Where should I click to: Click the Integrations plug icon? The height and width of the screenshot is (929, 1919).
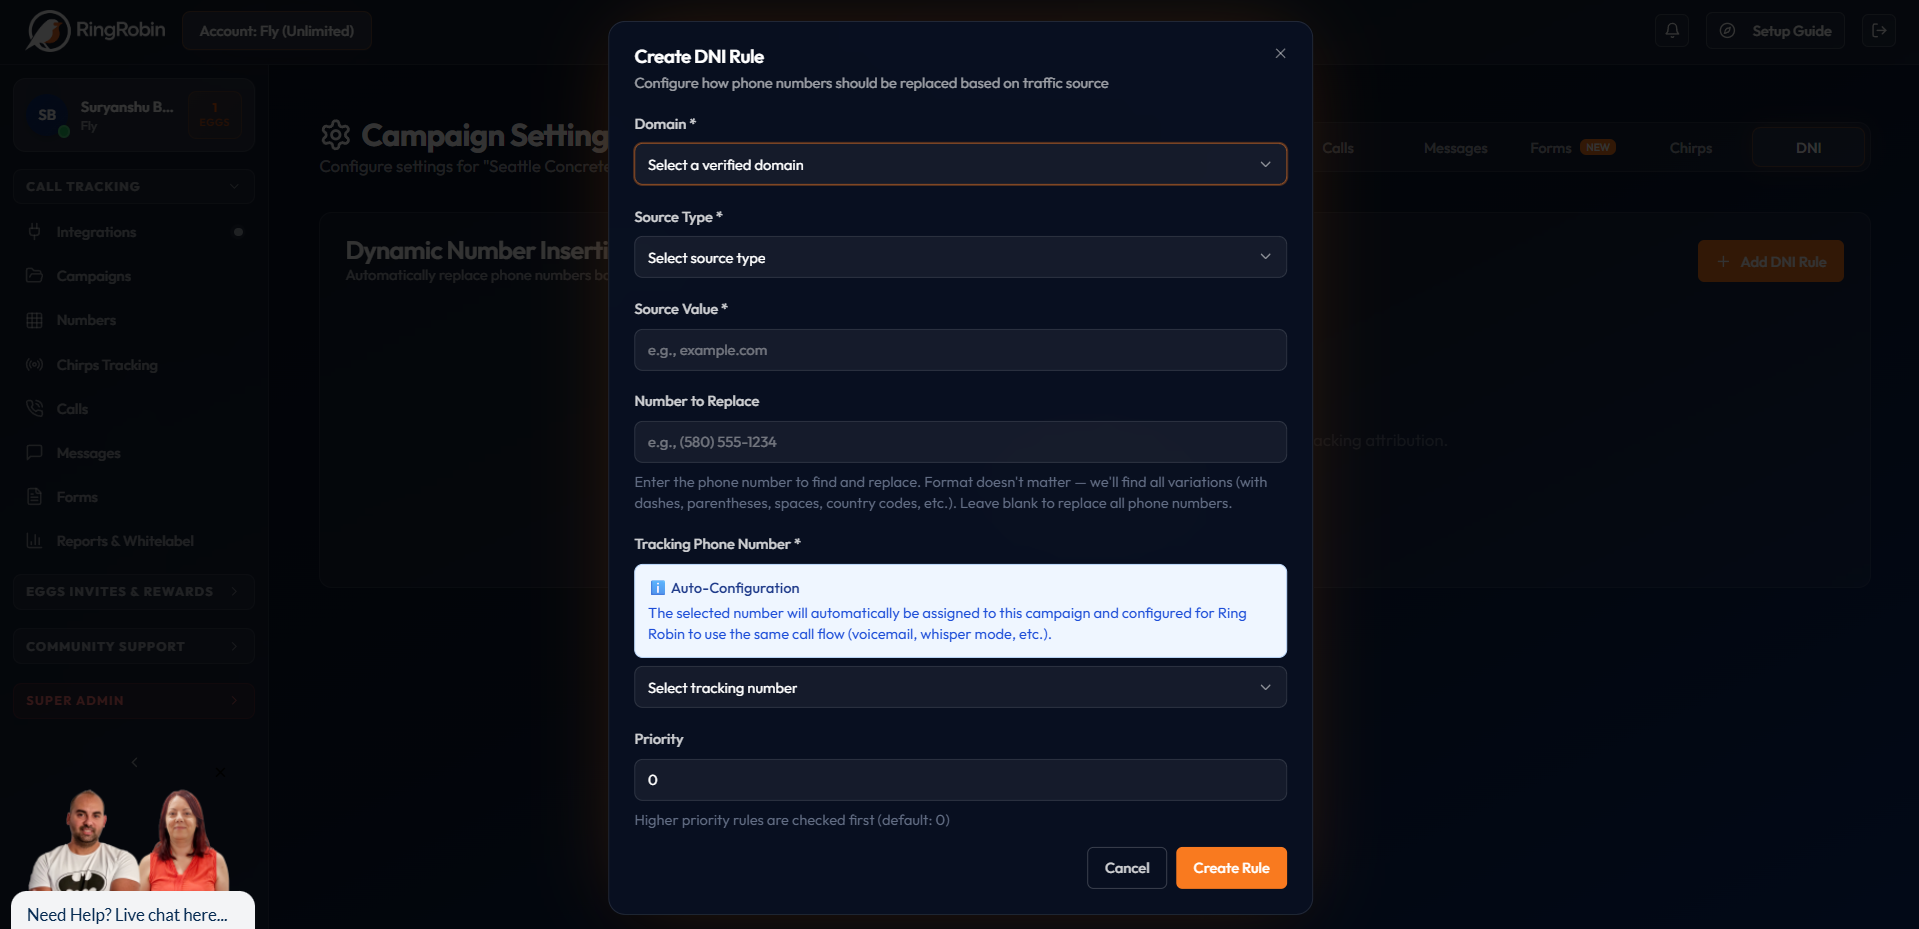click(35, 232)
